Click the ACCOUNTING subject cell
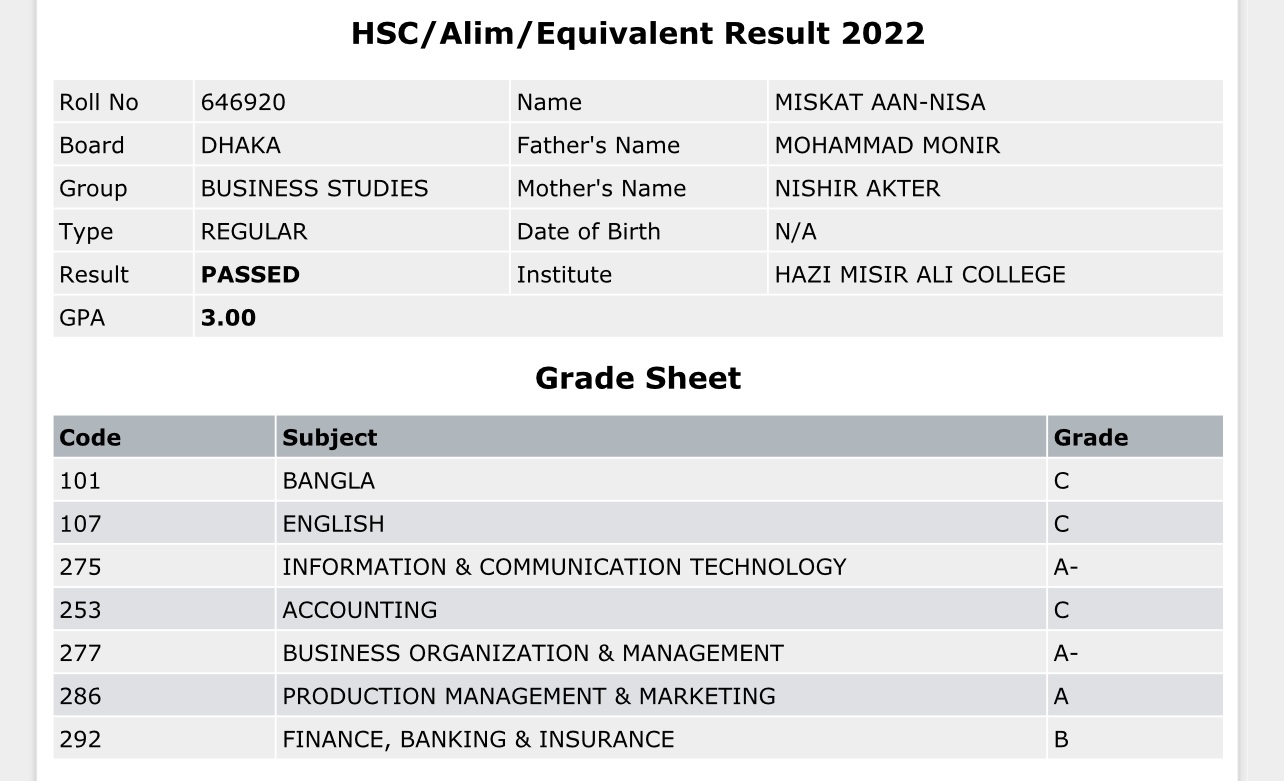This screenshot has height=781, width=1284. pos(661,609)
